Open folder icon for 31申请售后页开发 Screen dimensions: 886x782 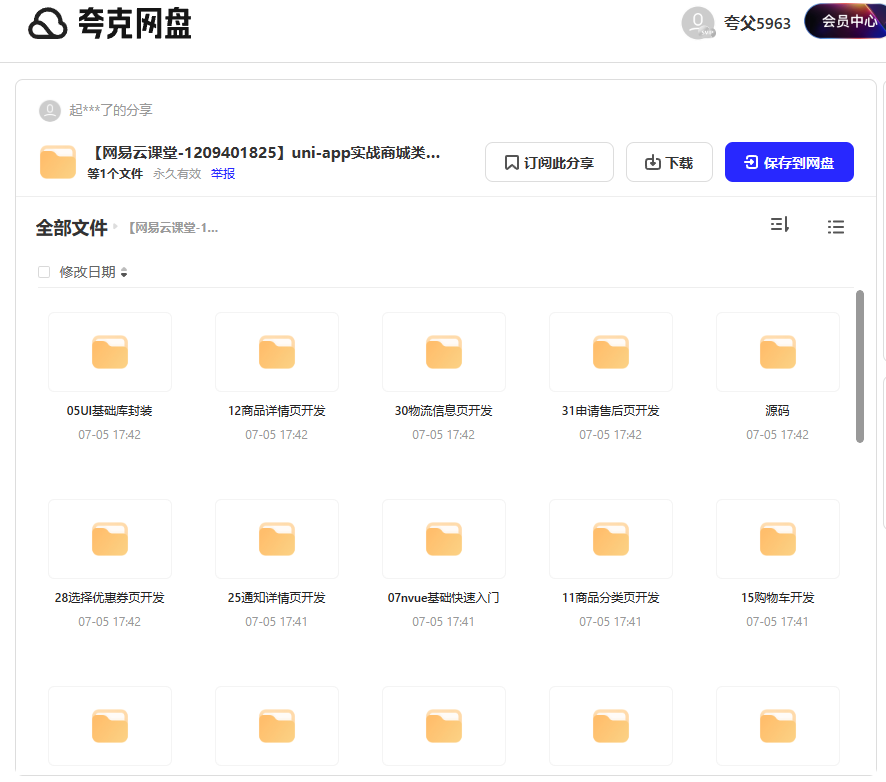[611, 352]
